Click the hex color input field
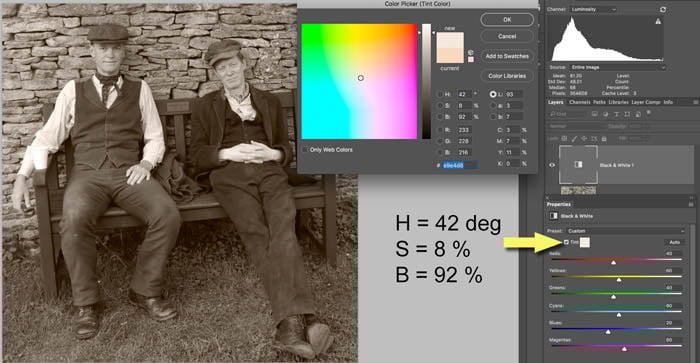 coord(460,165)
